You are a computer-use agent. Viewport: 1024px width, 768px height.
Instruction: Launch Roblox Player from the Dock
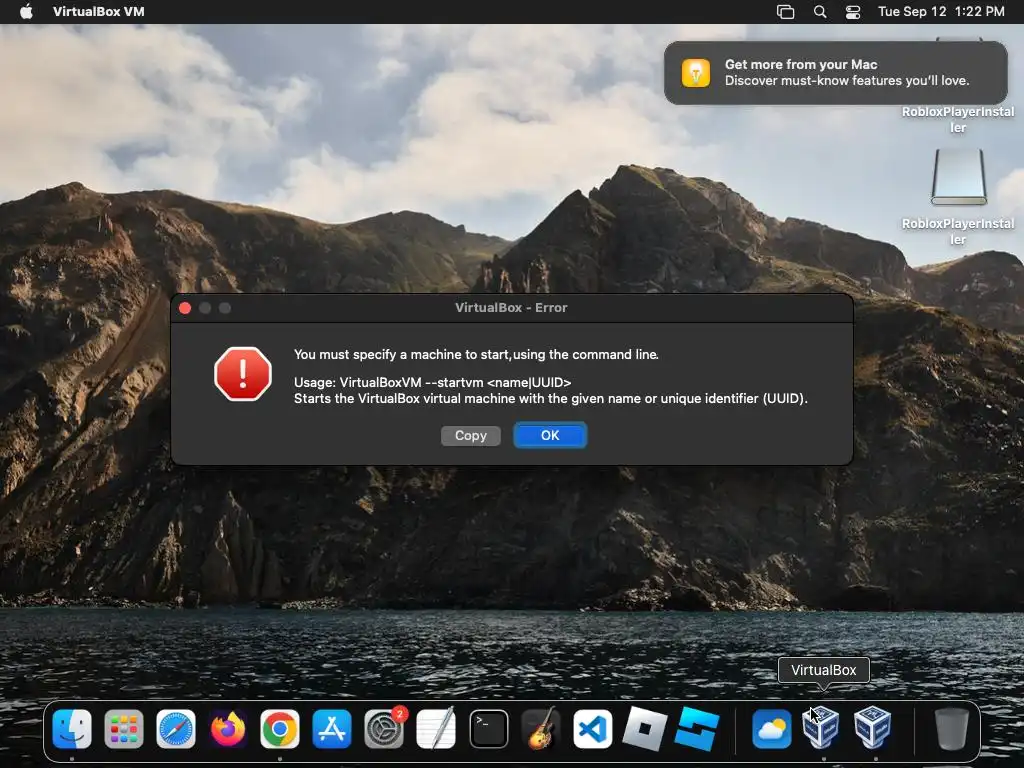[645, 729]
